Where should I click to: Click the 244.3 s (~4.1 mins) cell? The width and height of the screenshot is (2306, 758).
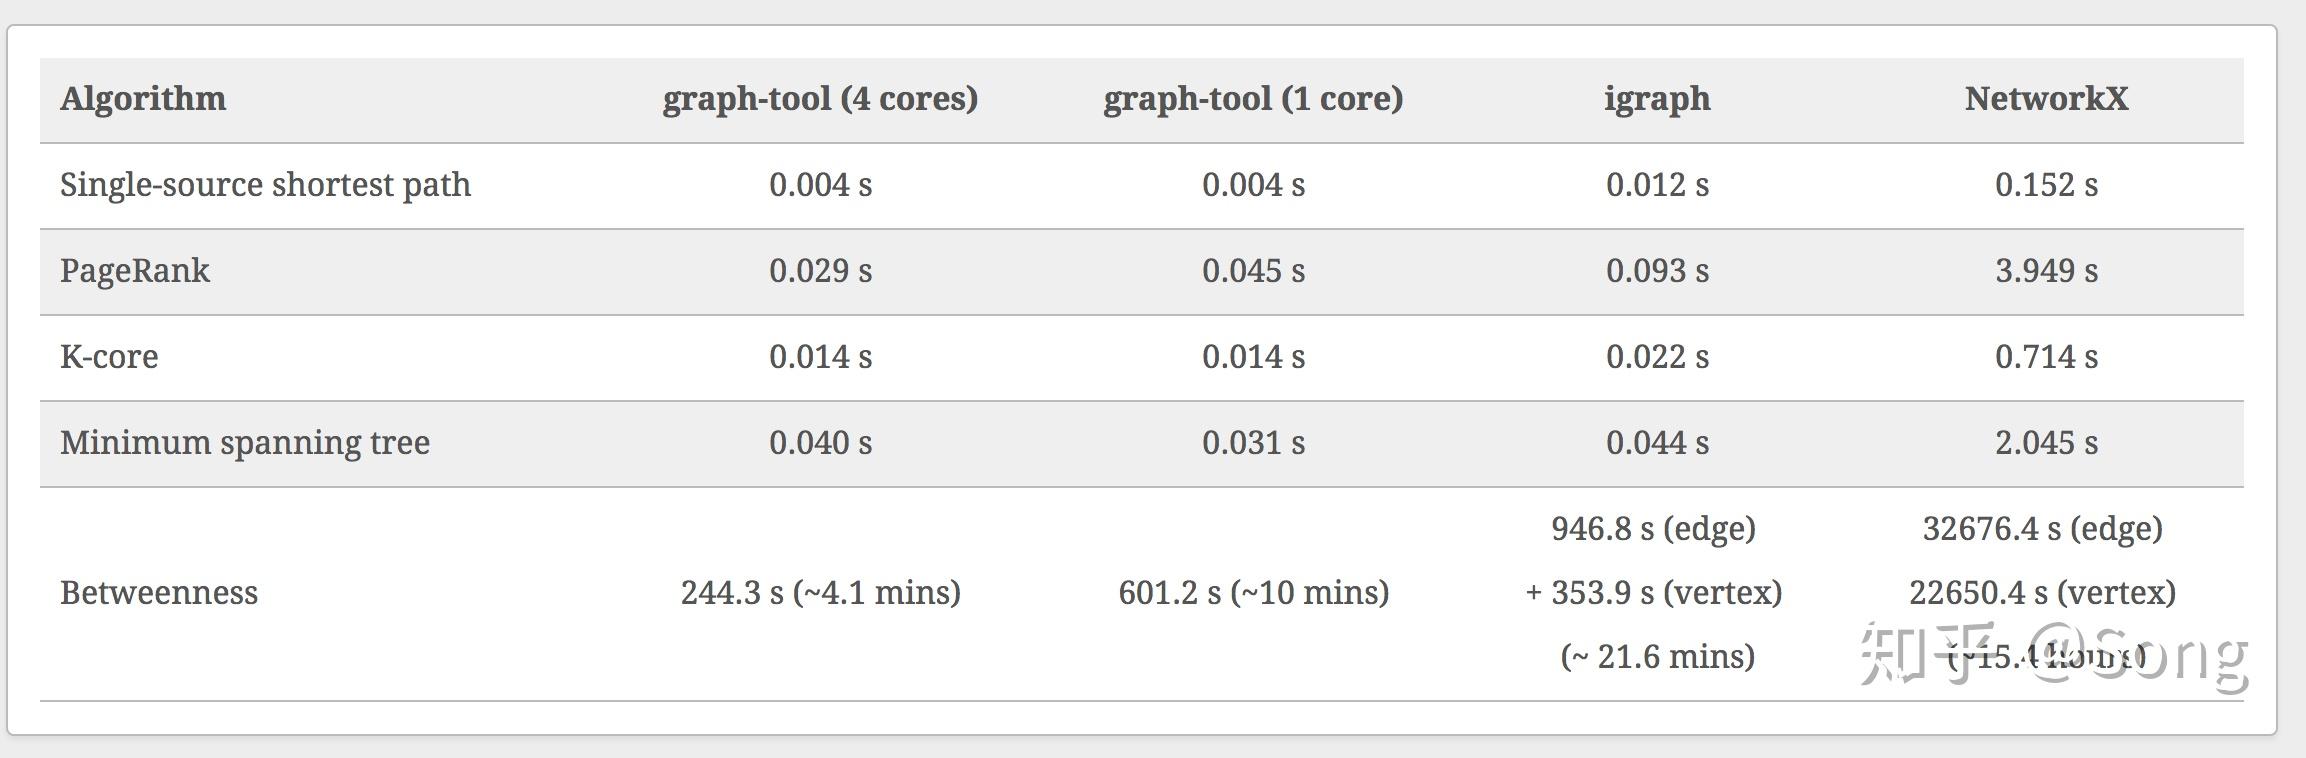tap(820, 593)
